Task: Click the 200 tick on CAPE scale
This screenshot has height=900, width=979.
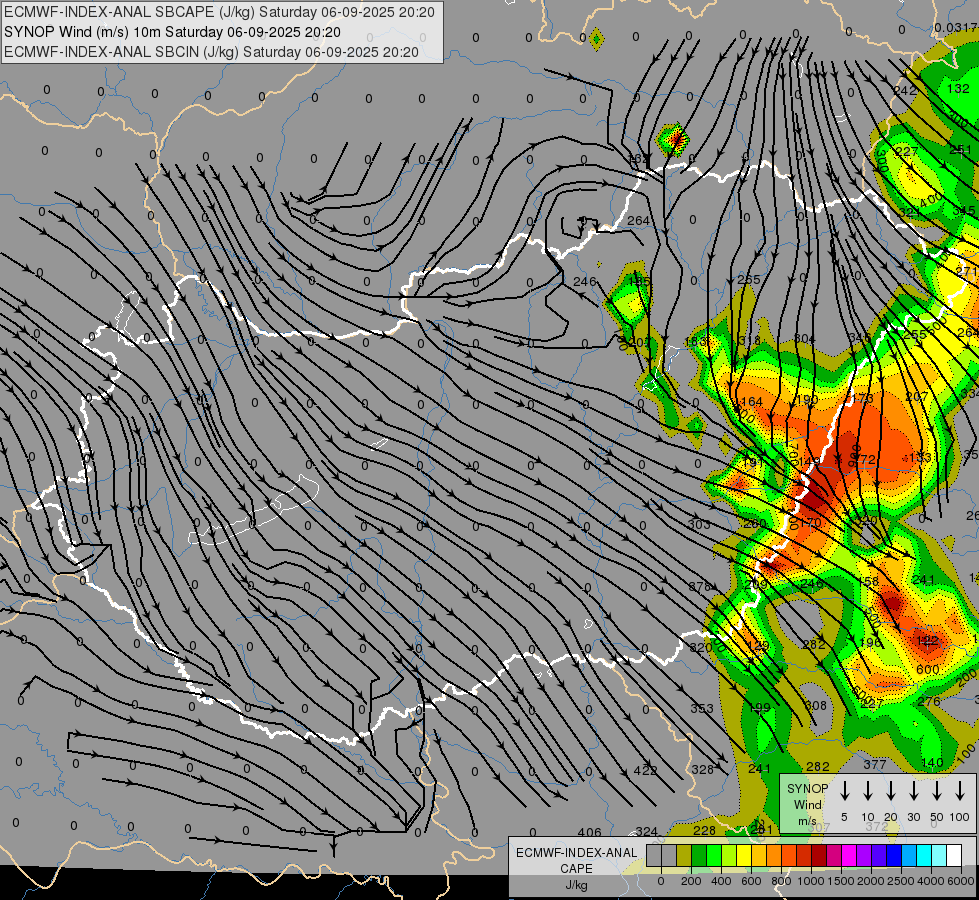Action: point(691,881)
